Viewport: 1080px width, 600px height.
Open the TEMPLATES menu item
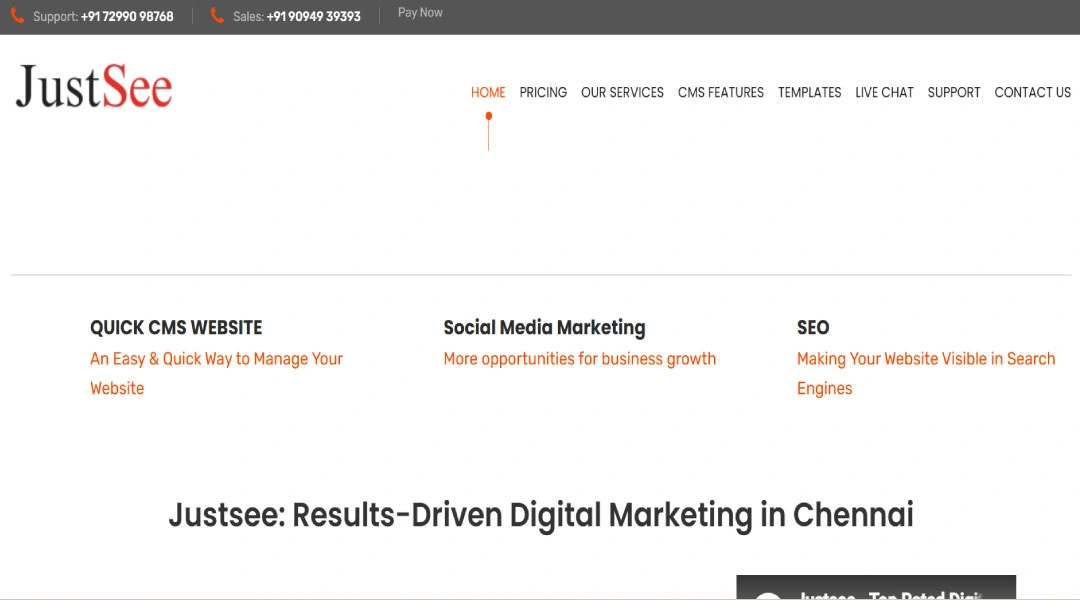pos(810,92)
